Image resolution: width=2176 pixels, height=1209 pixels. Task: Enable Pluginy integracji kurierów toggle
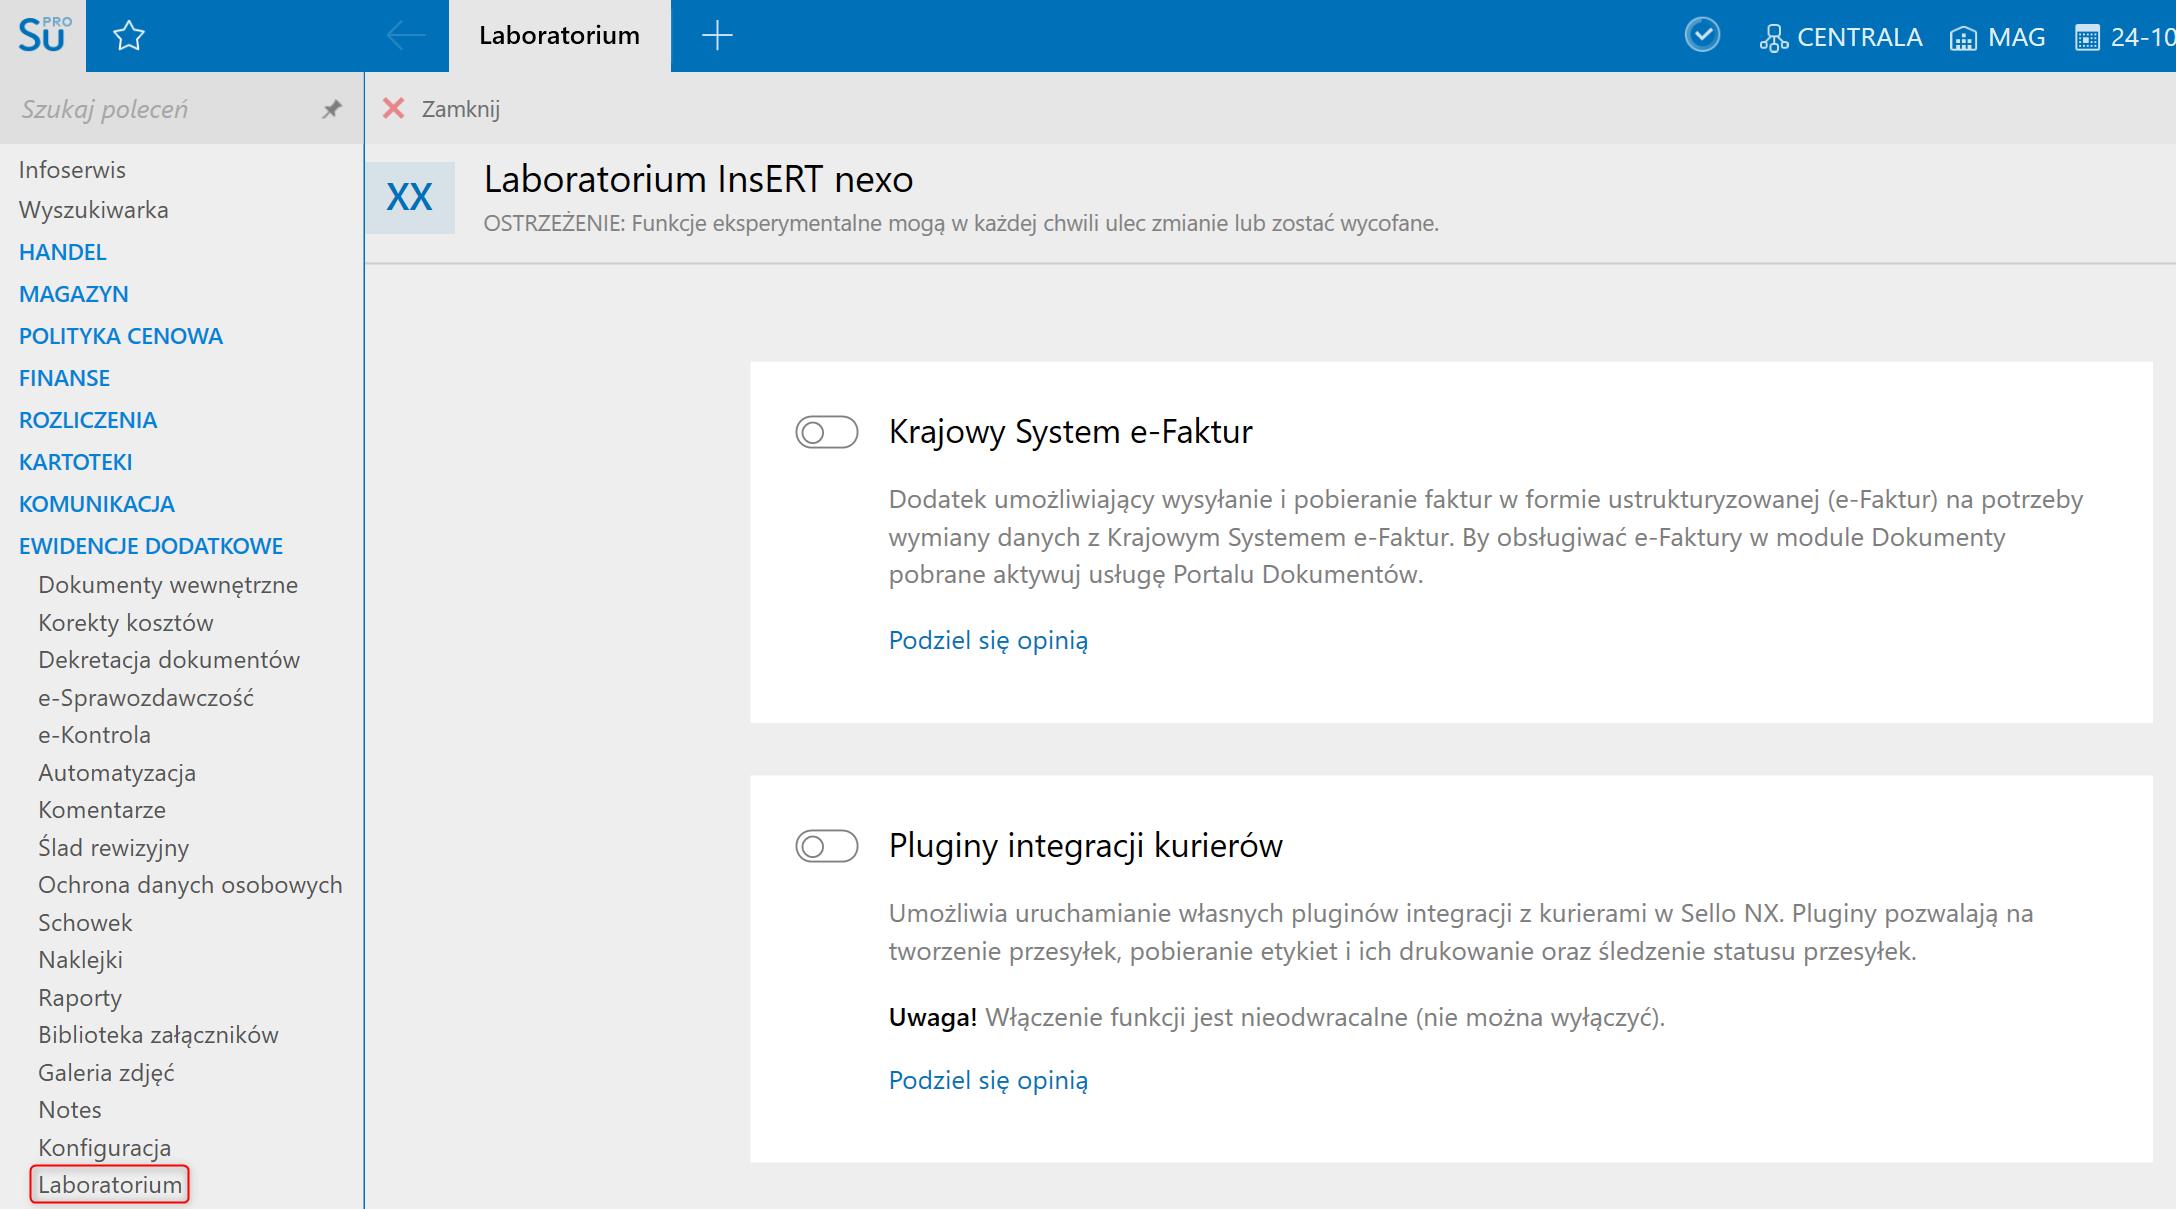click(827, 846)
